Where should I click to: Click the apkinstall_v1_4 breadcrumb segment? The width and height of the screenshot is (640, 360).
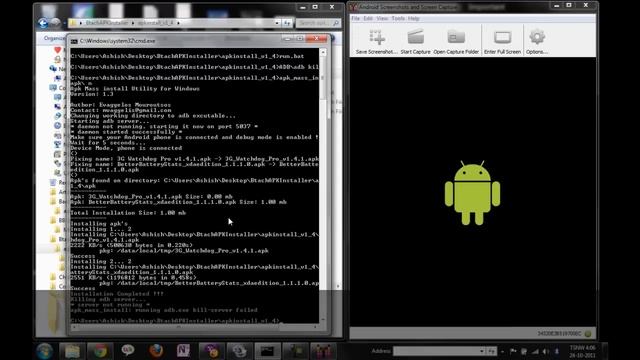pyautogui.click(x=156, y=23)
